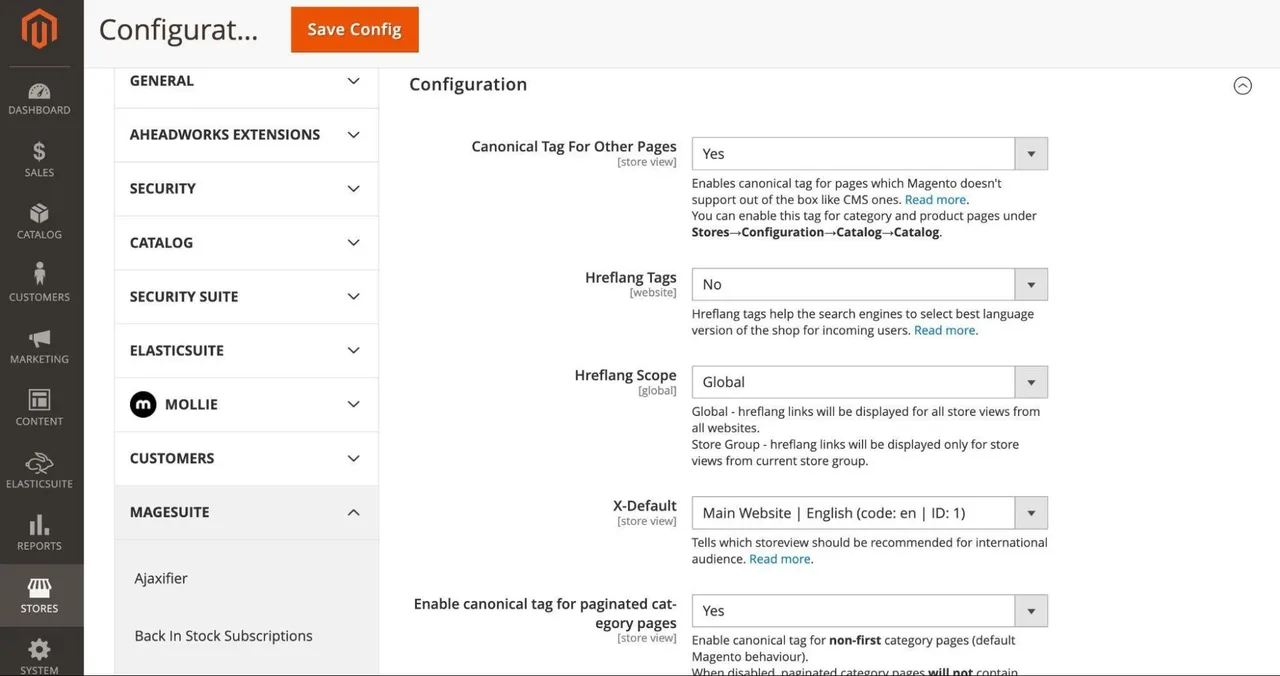1280x676 pixels.
Task: Click the Magento logo icon
Action: pyautogui.click(x=39, y=29)
